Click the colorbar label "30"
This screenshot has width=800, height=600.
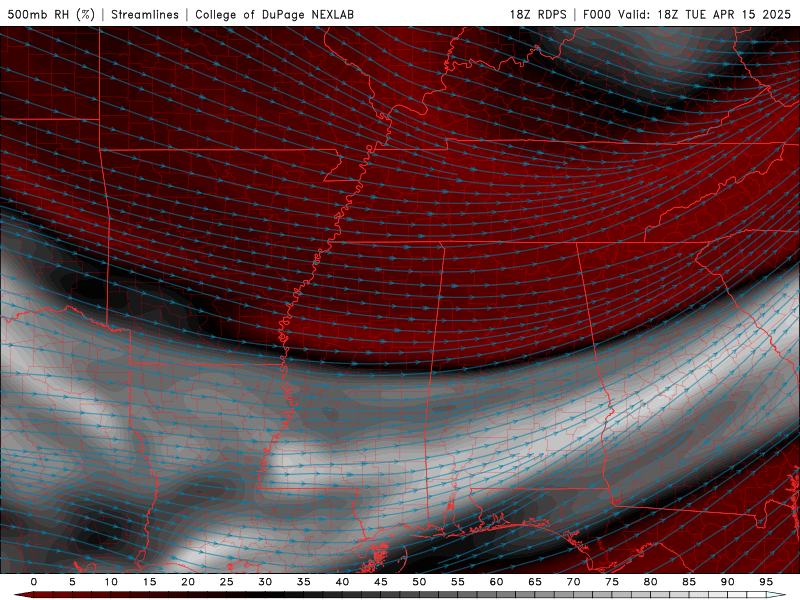pyautogui.click(x=265, y=582)
